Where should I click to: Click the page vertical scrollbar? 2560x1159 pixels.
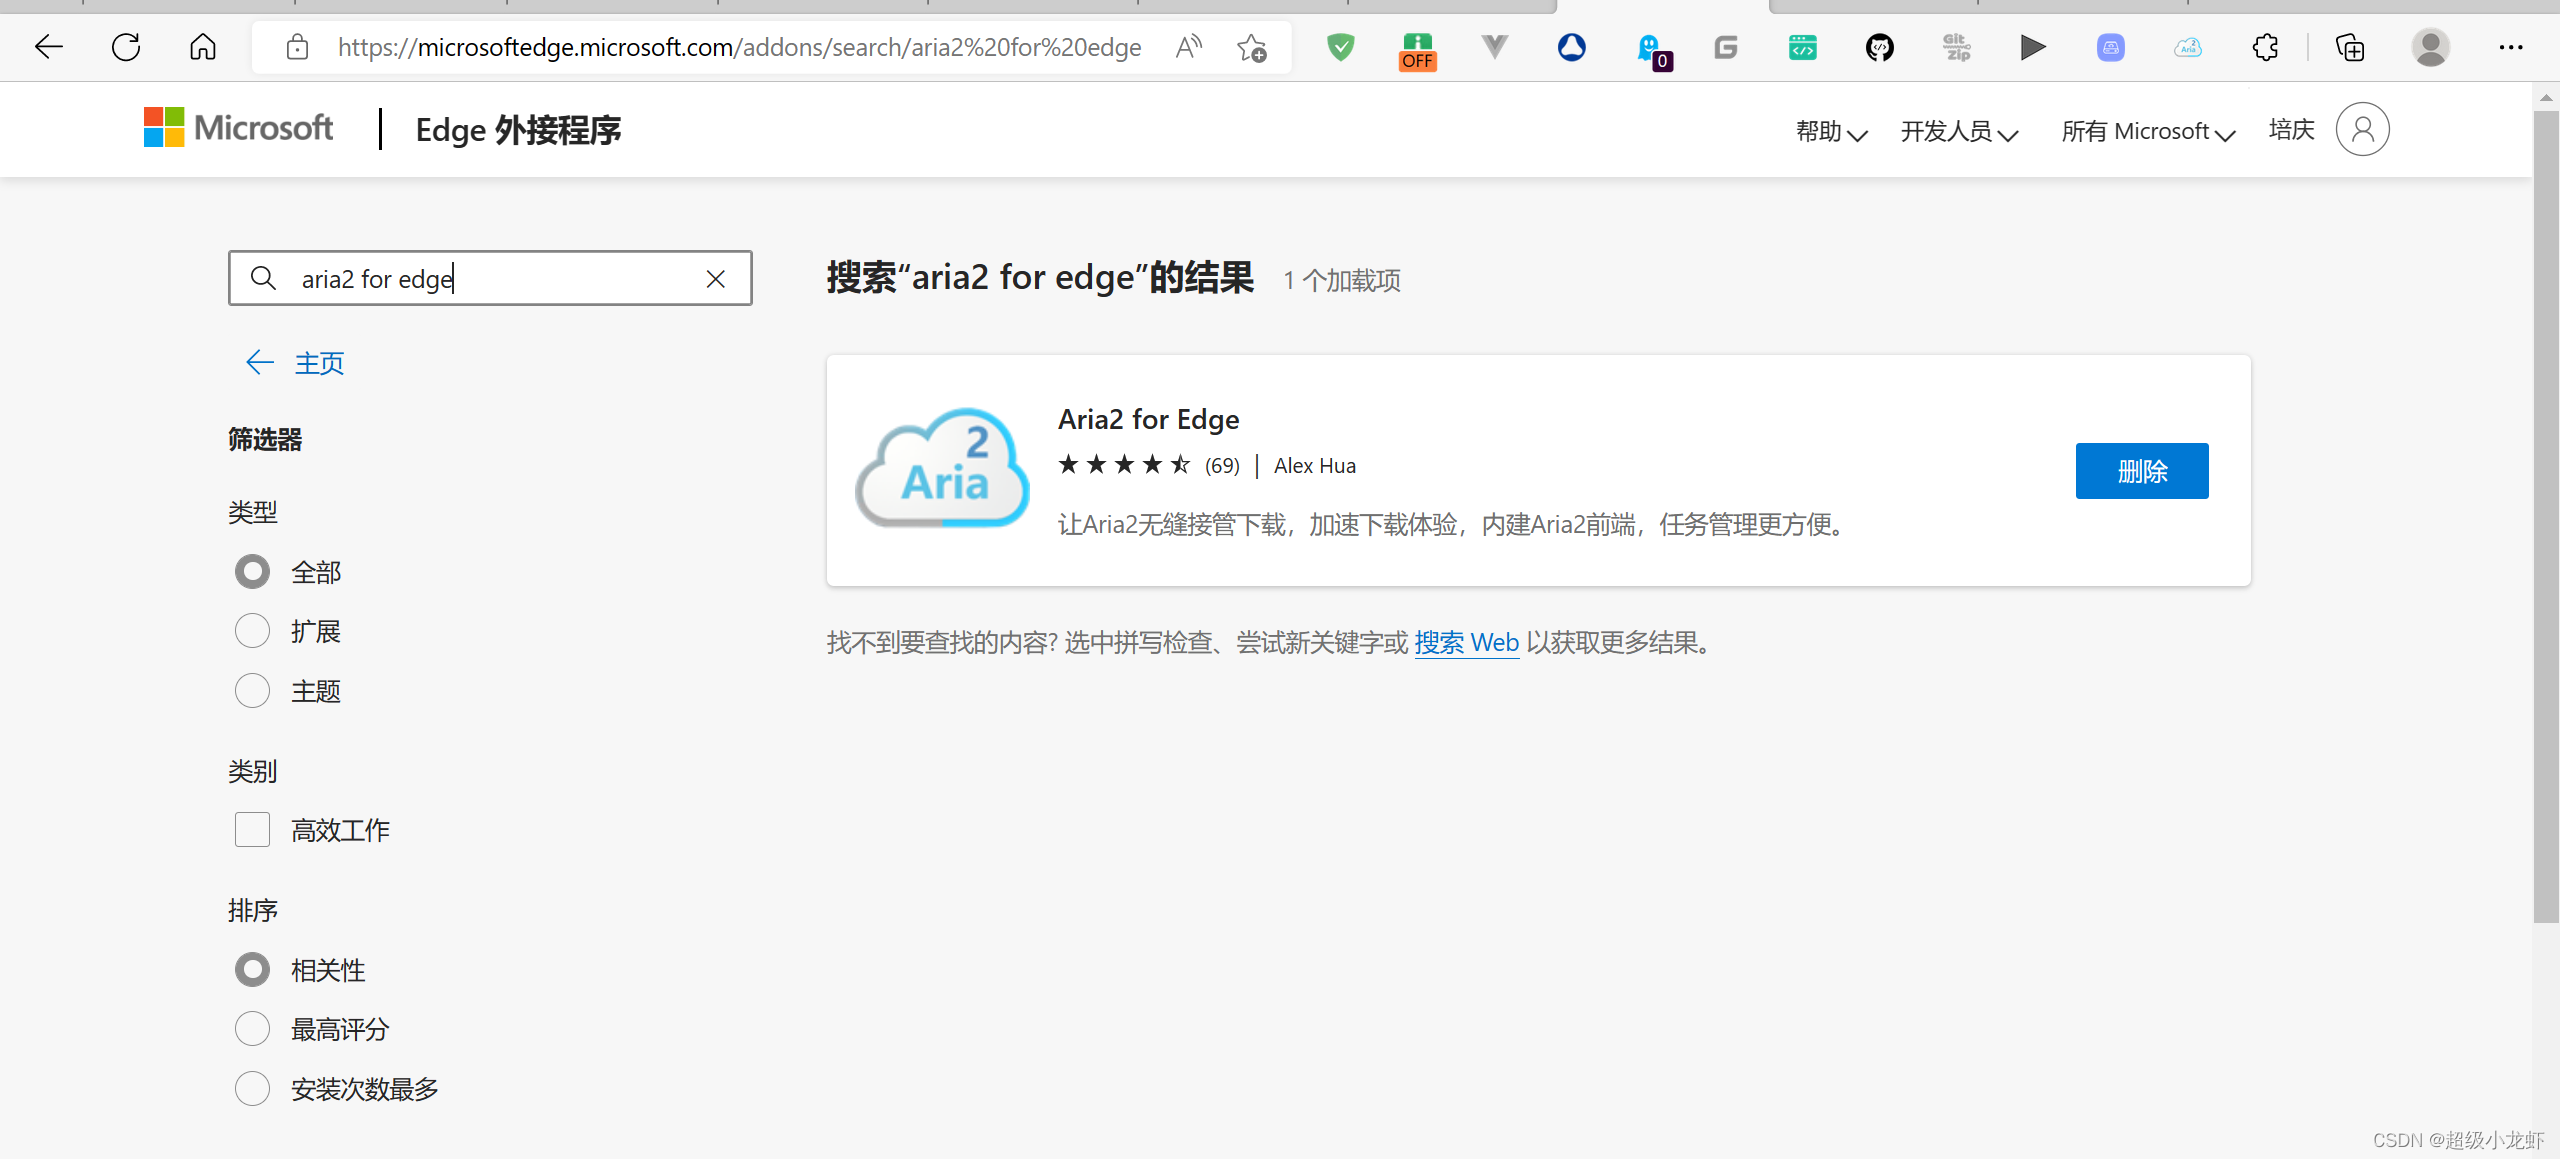pyautogui.click(x=2546, y=517)
